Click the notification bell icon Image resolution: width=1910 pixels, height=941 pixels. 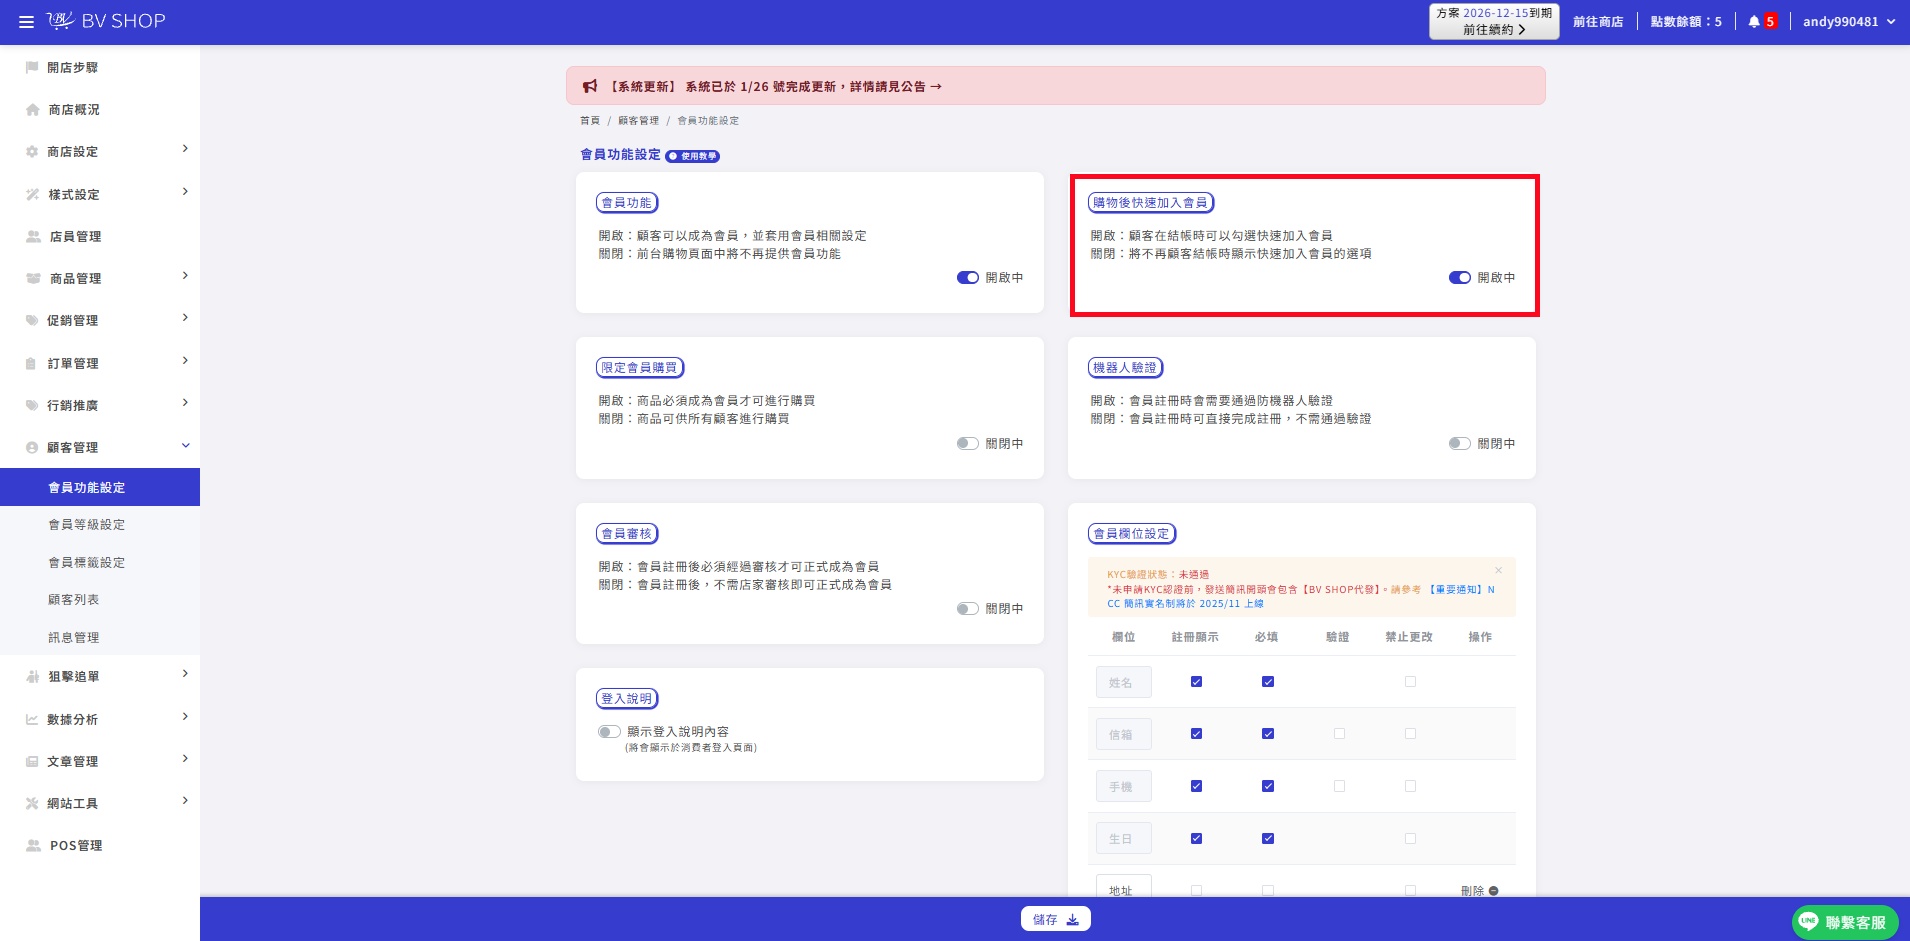(1754, 21)
